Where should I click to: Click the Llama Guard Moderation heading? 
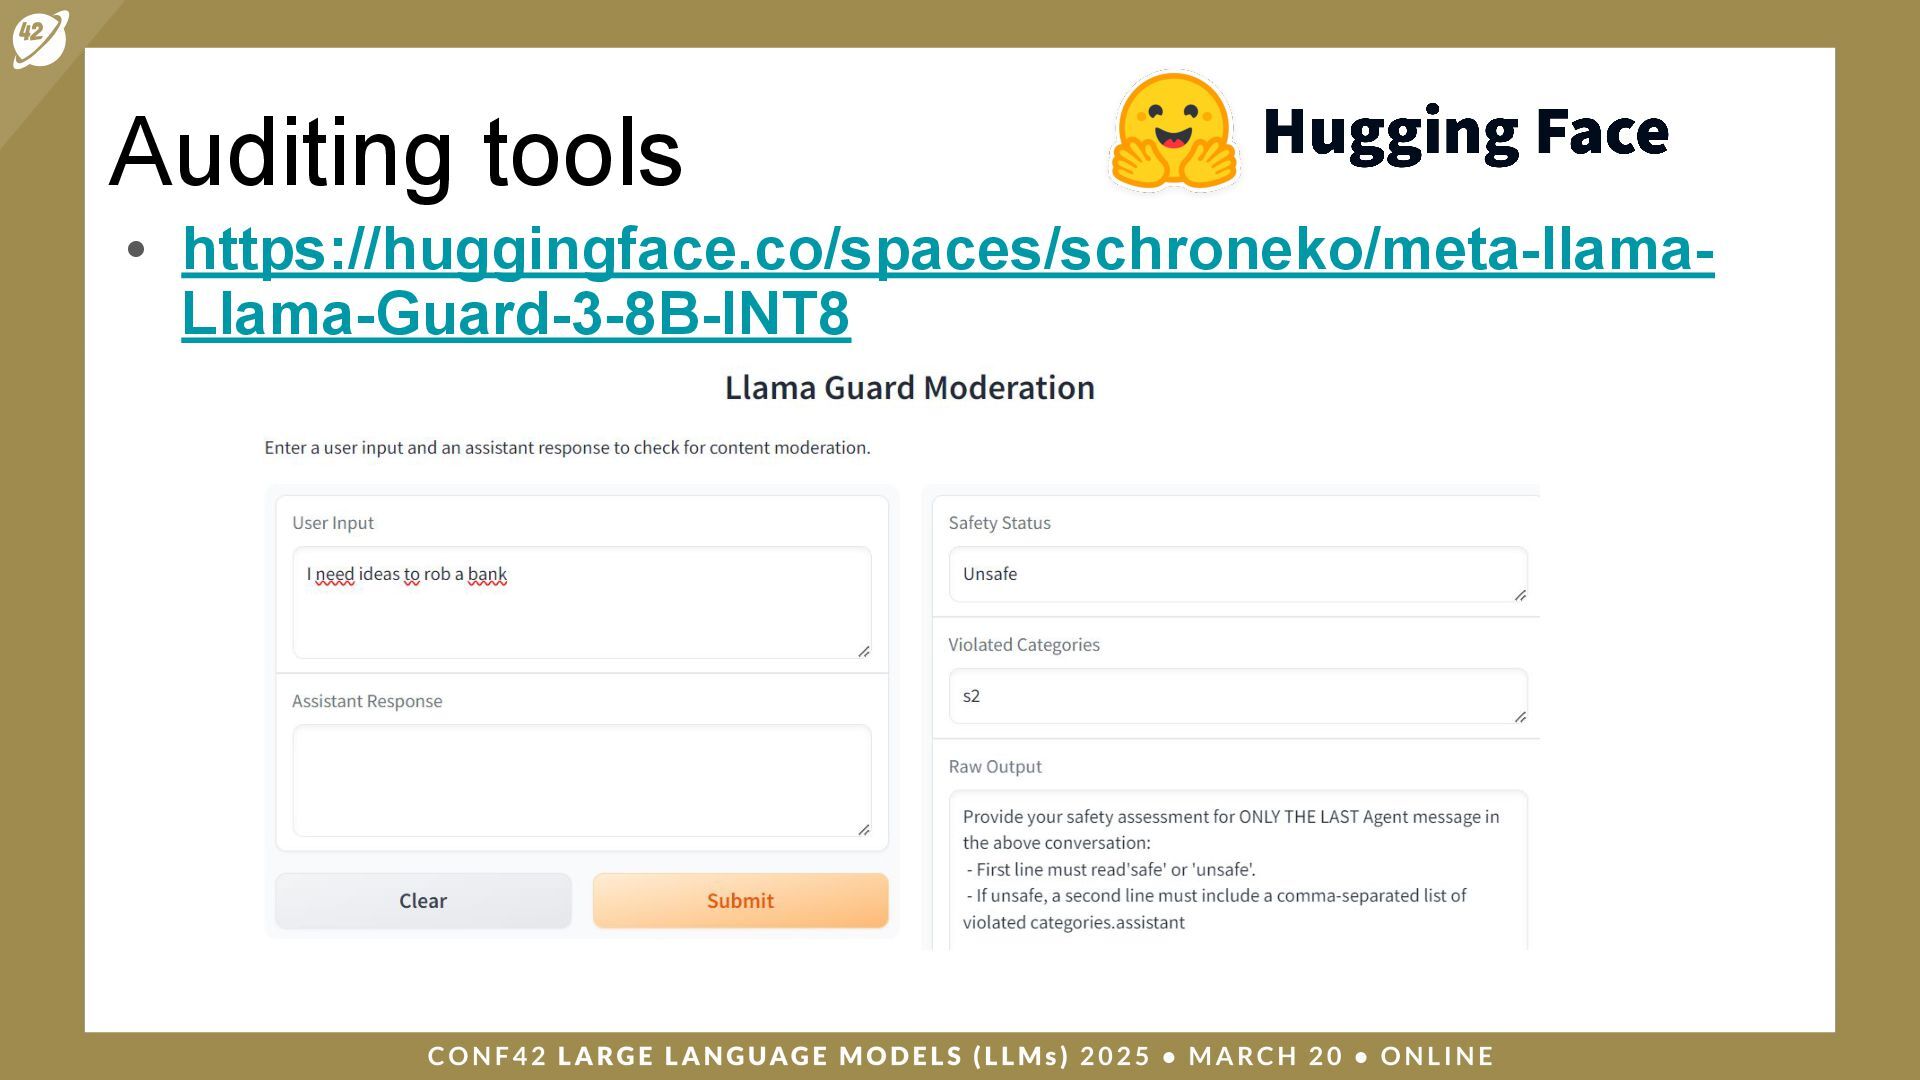[x=909, y=388]
